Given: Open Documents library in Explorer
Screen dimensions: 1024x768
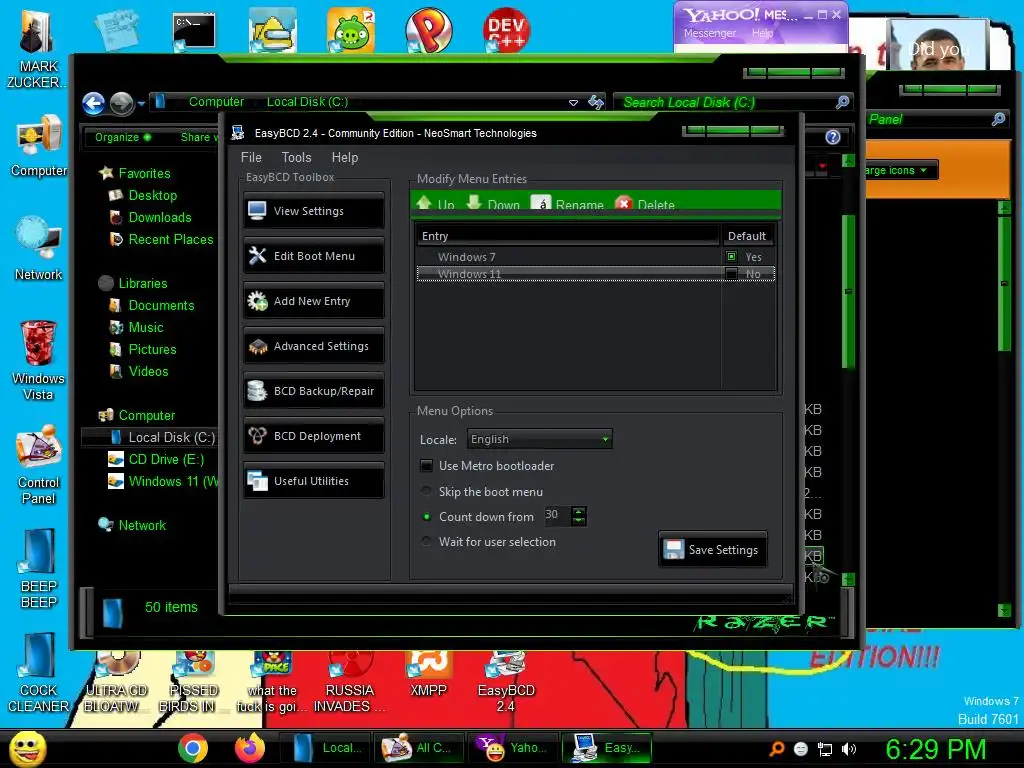Looking at the screenshot, I should pos(161,306).
